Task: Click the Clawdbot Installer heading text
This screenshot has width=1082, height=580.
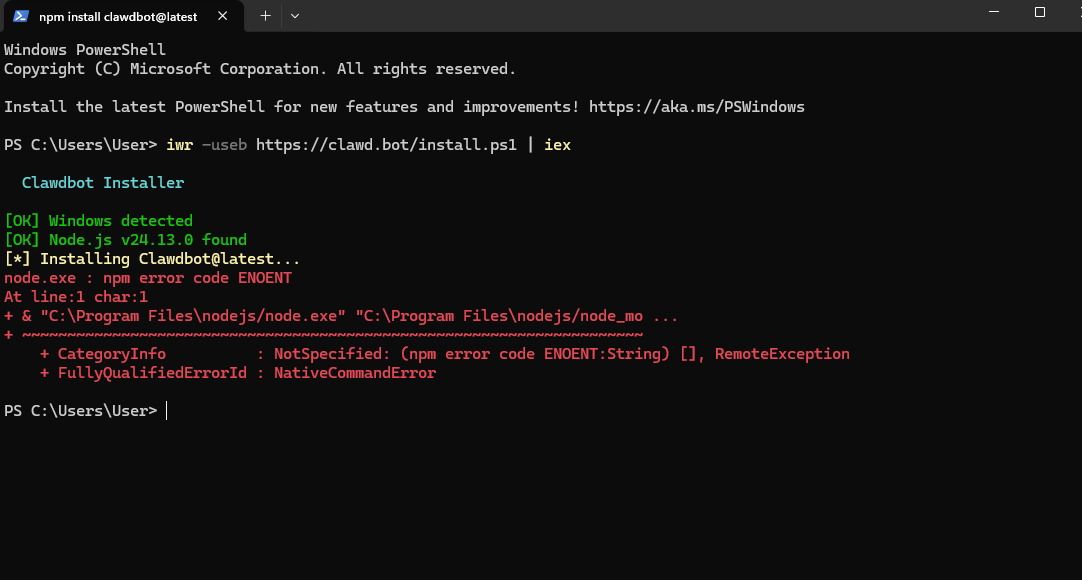Action: coord(103,183)
